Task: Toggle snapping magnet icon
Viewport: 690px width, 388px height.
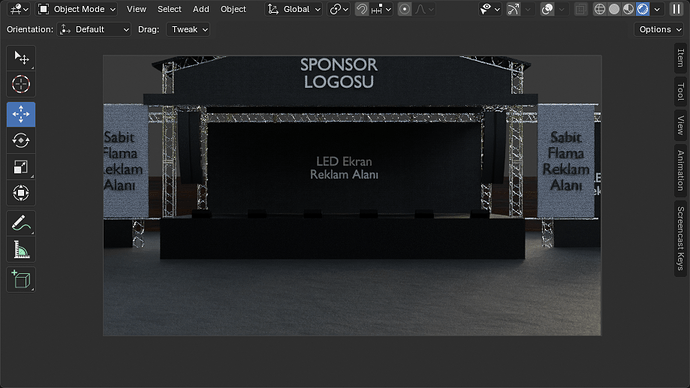Action: pyautogui.click(x=362, y=9)
